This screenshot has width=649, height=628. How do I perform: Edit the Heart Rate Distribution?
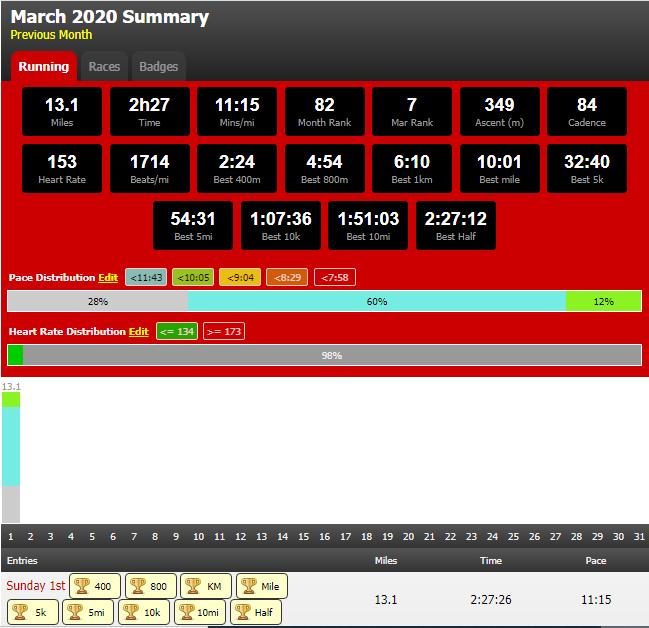(139, 332)
